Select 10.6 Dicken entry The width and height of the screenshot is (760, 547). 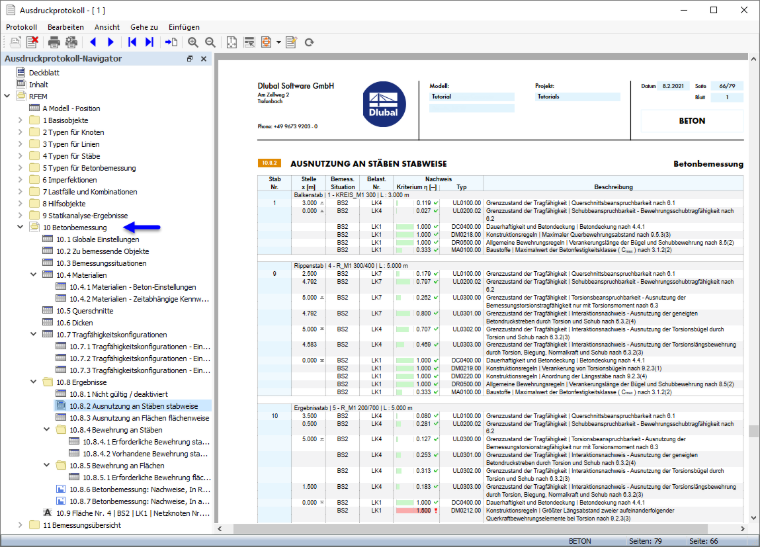[x=74, y=323]
